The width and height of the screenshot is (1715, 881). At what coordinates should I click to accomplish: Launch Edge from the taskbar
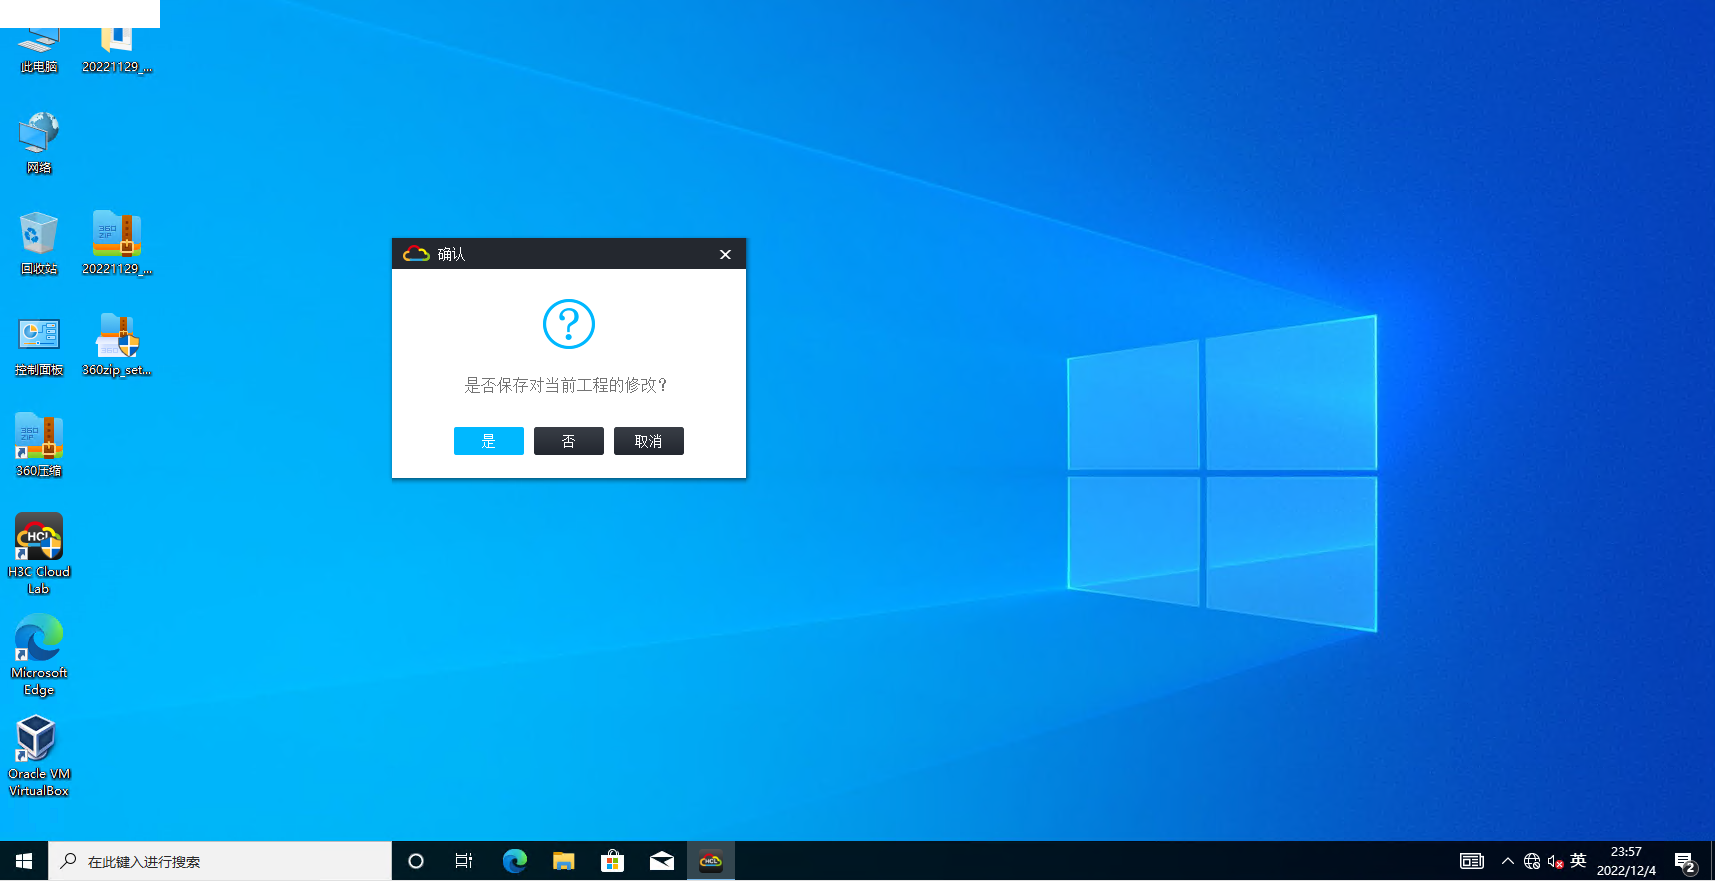514,861
